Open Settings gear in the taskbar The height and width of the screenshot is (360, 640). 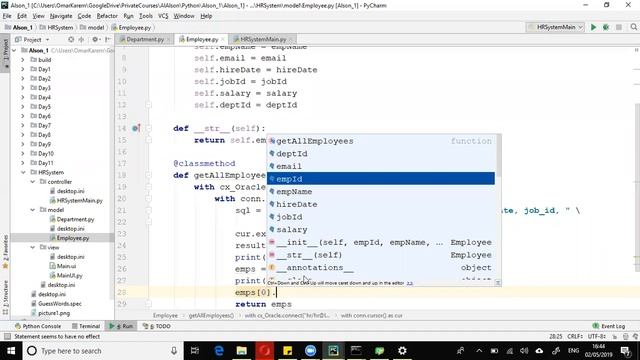point(402,351)
